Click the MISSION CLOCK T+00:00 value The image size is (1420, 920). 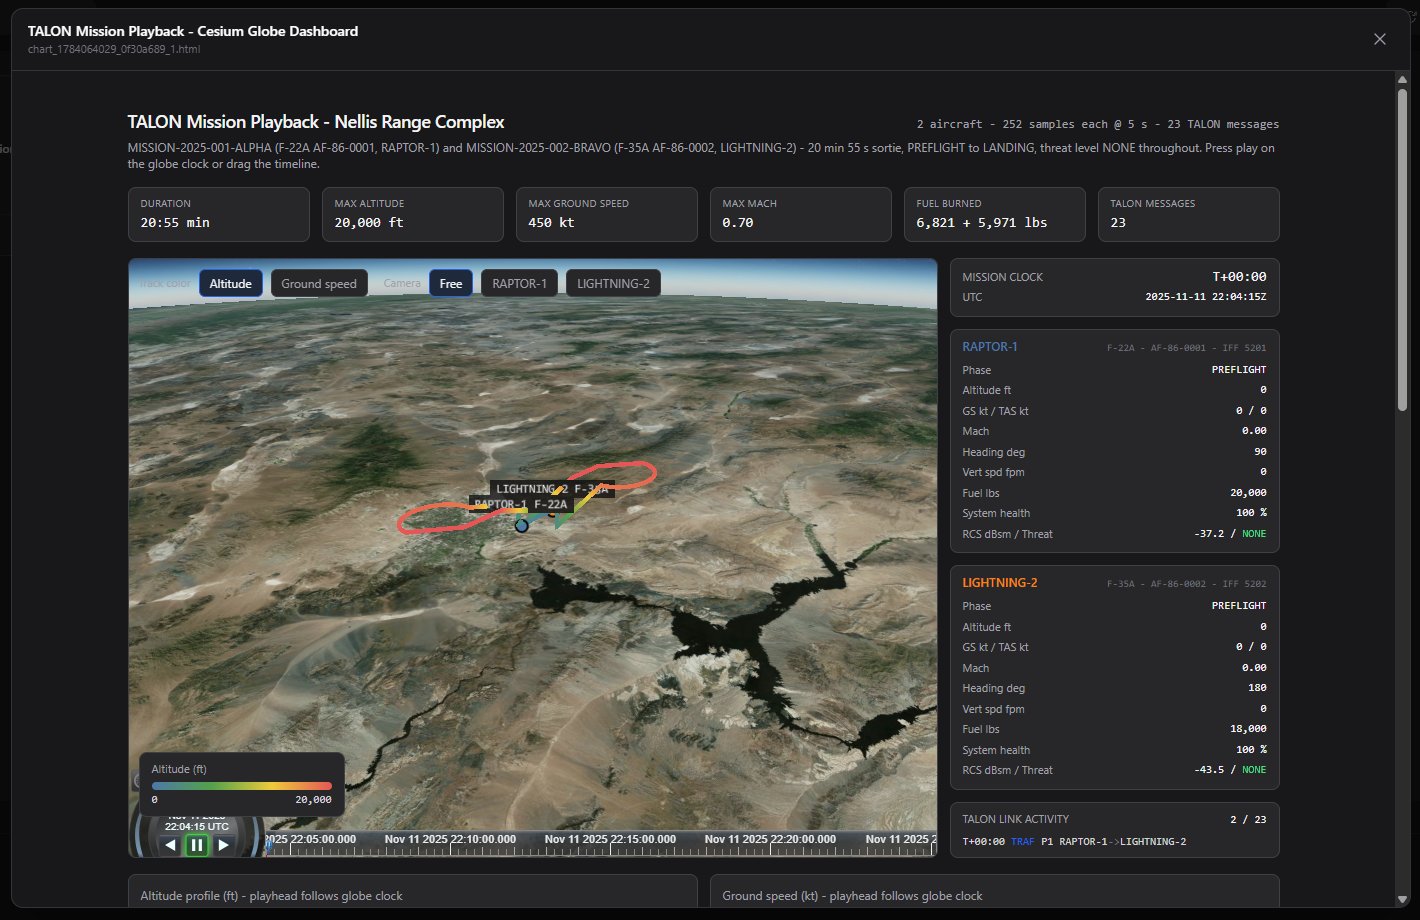pyautogui.click(x=1239, y=277)
